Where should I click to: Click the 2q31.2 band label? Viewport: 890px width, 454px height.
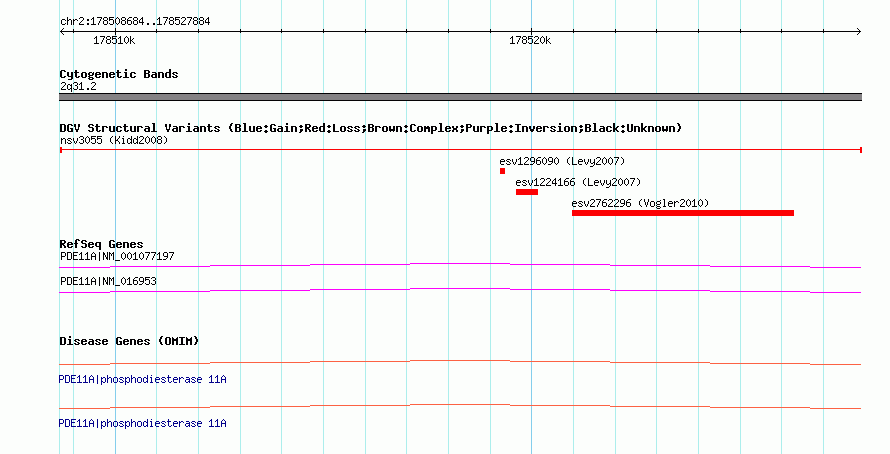point(78,86)
